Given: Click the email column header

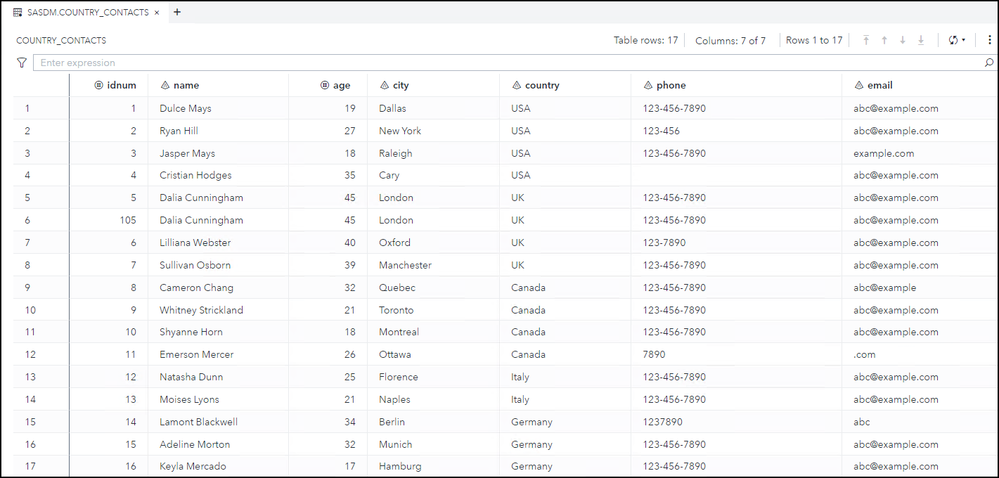Looking at the screenshot, I should [x=872, y=85].
